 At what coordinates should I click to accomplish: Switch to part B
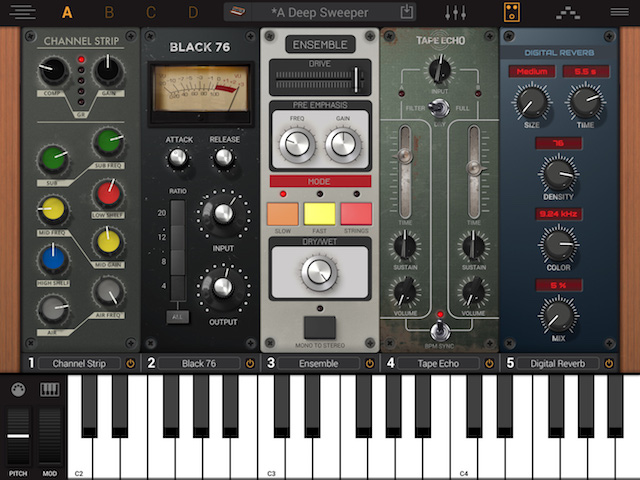coord(109,12)
